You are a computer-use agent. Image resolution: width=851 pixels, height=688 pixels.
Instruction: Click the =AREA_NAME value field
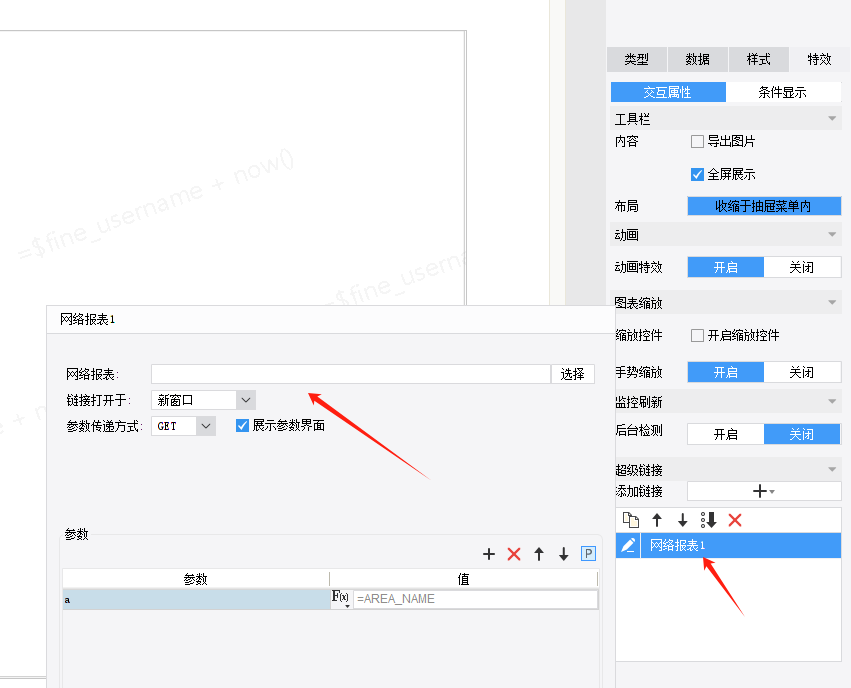(475, 599)
